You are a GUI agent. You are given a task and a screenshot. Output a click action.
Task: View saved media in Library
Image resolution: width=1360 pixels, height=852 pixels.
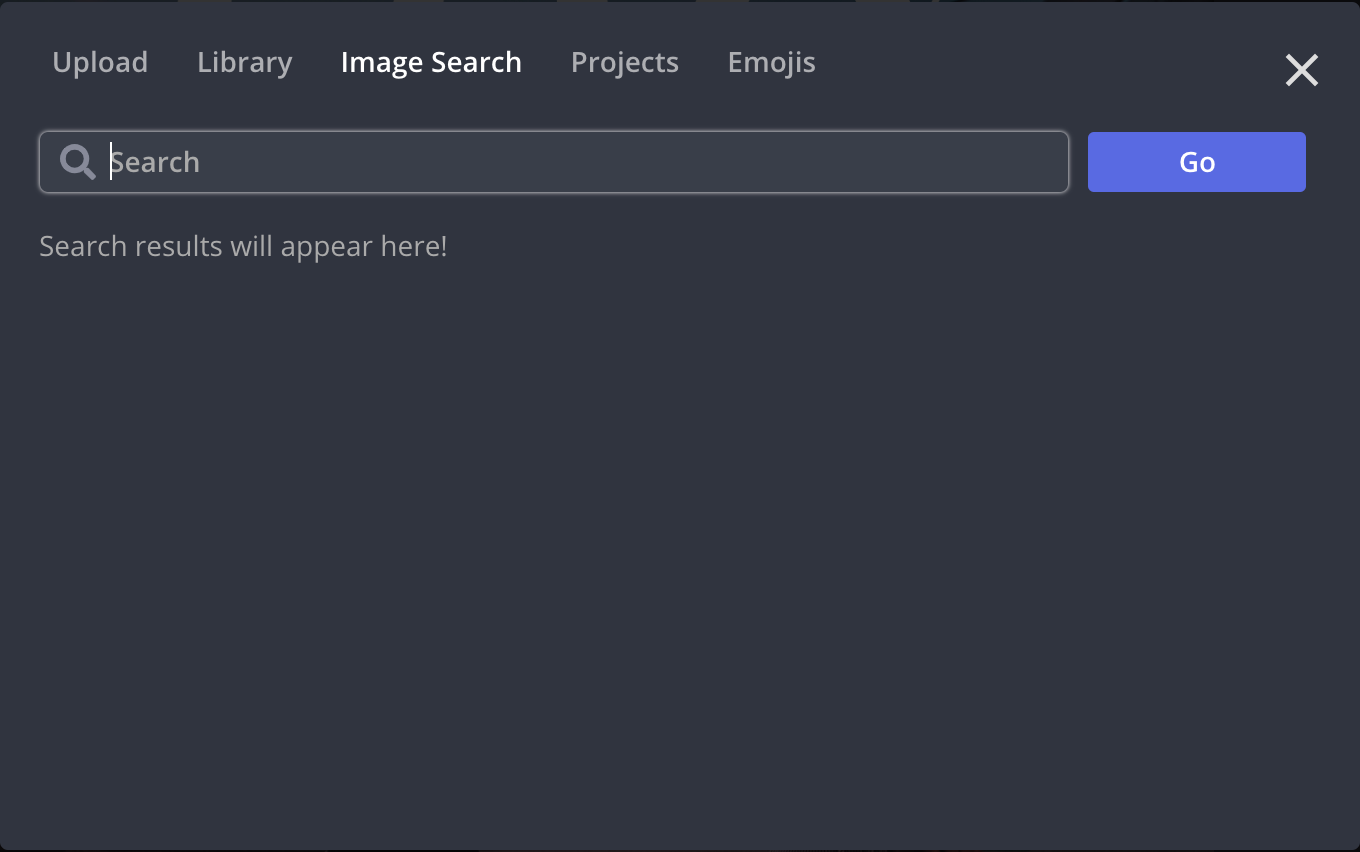coord(245,62)
